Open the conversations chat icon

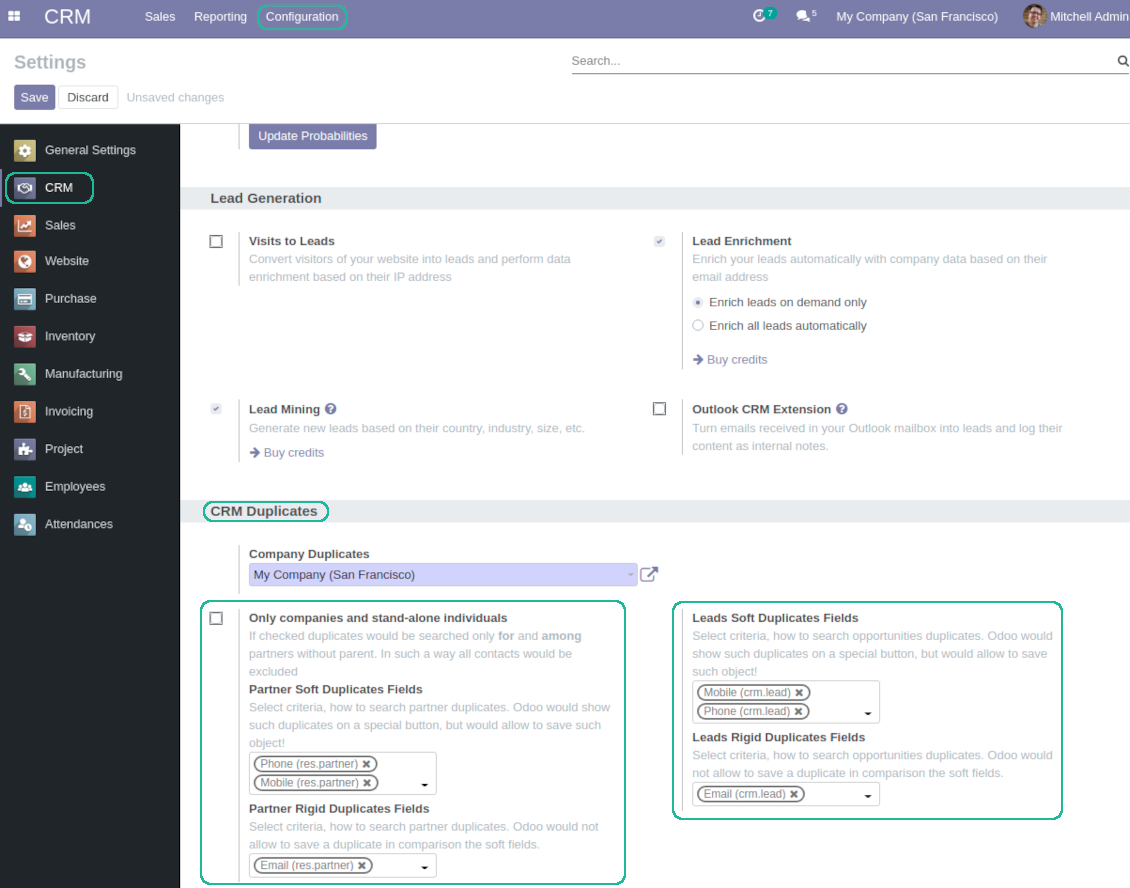[x=802, y=16]
